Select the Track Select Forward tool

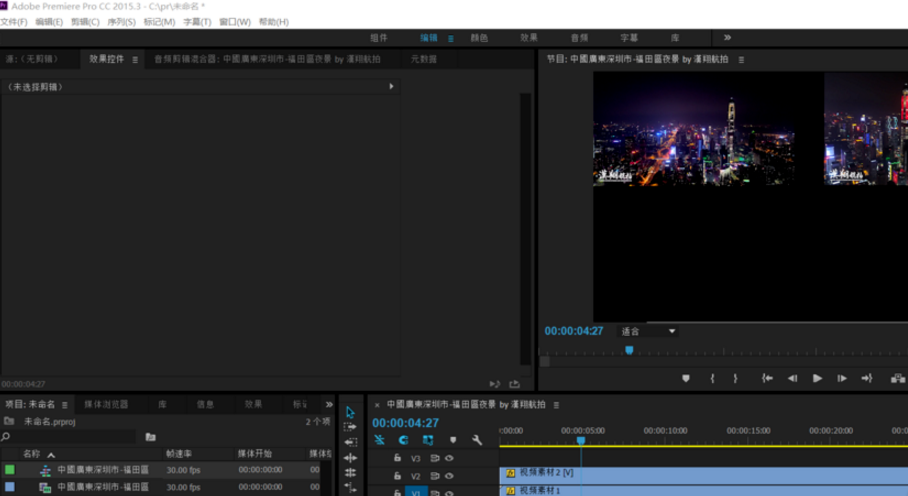point(350,427)
